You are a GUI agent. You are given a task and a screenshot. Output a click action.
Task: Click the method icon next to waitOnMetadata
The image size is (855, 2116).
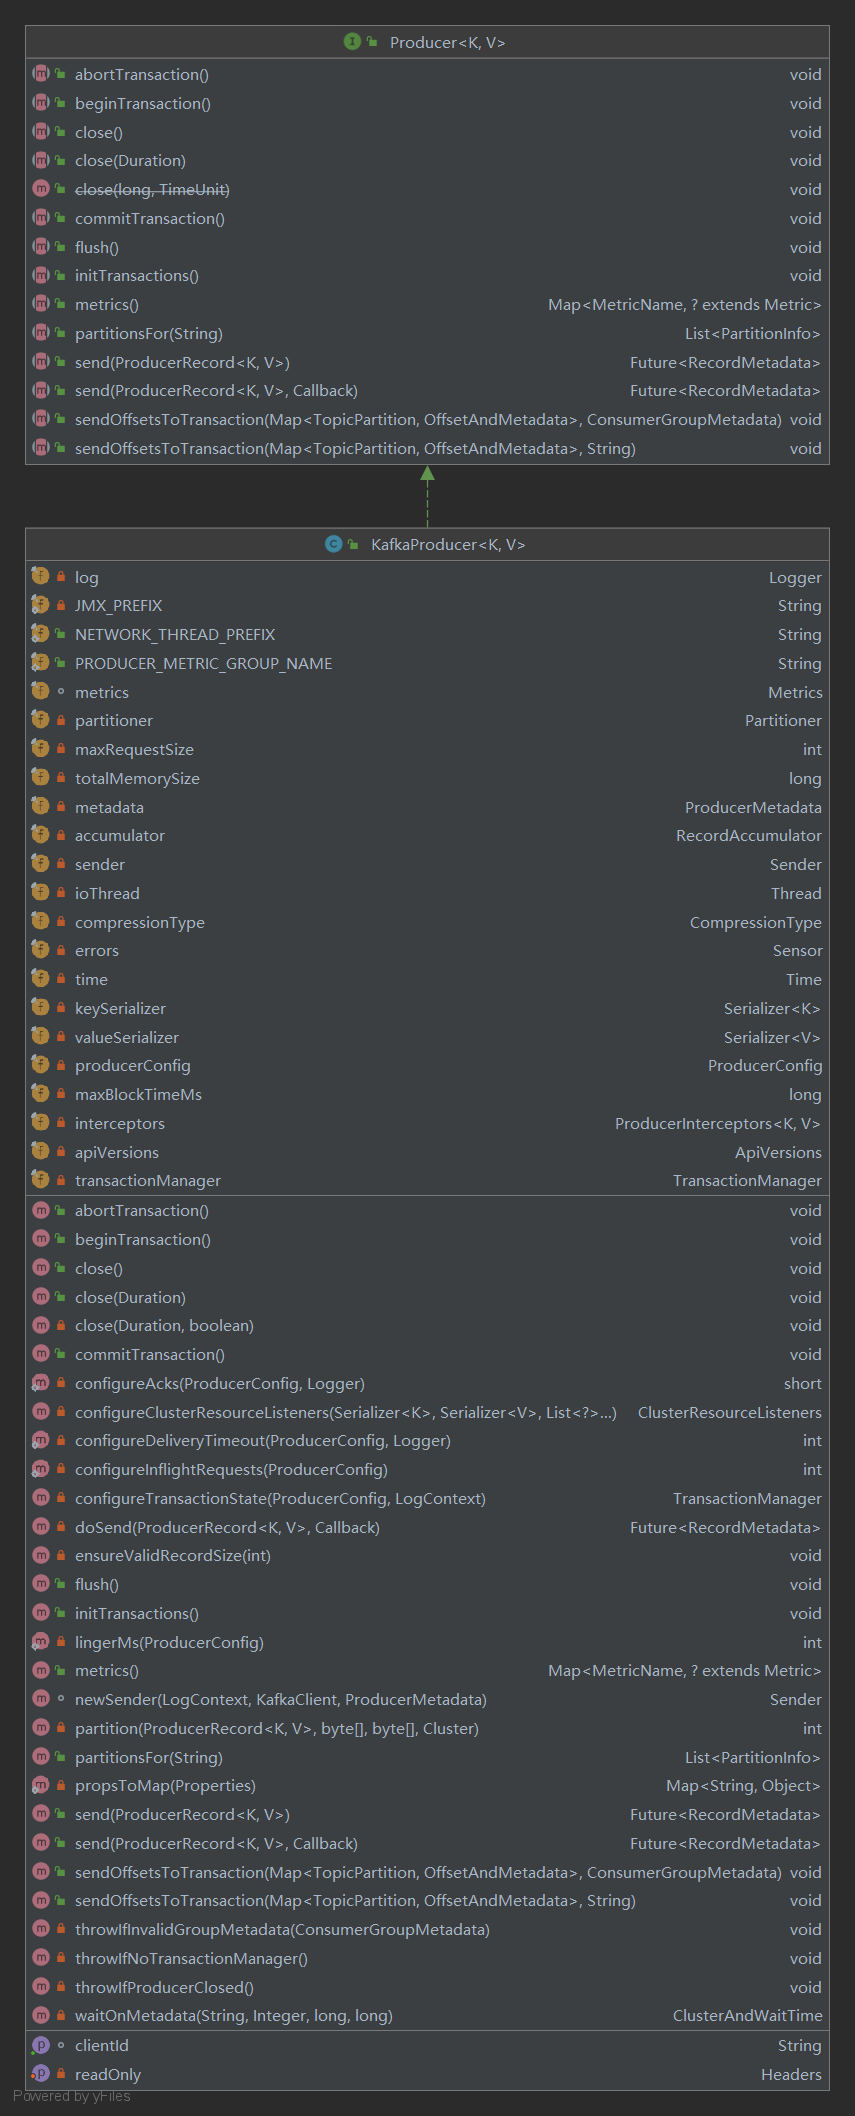(41, 2015)
